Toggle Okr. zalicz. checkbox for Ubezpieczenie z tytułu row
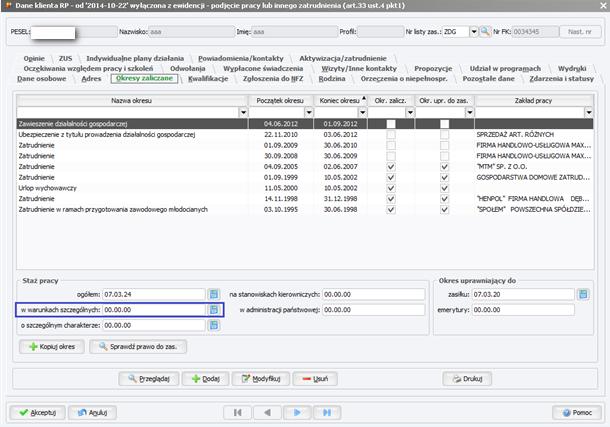 391,135
